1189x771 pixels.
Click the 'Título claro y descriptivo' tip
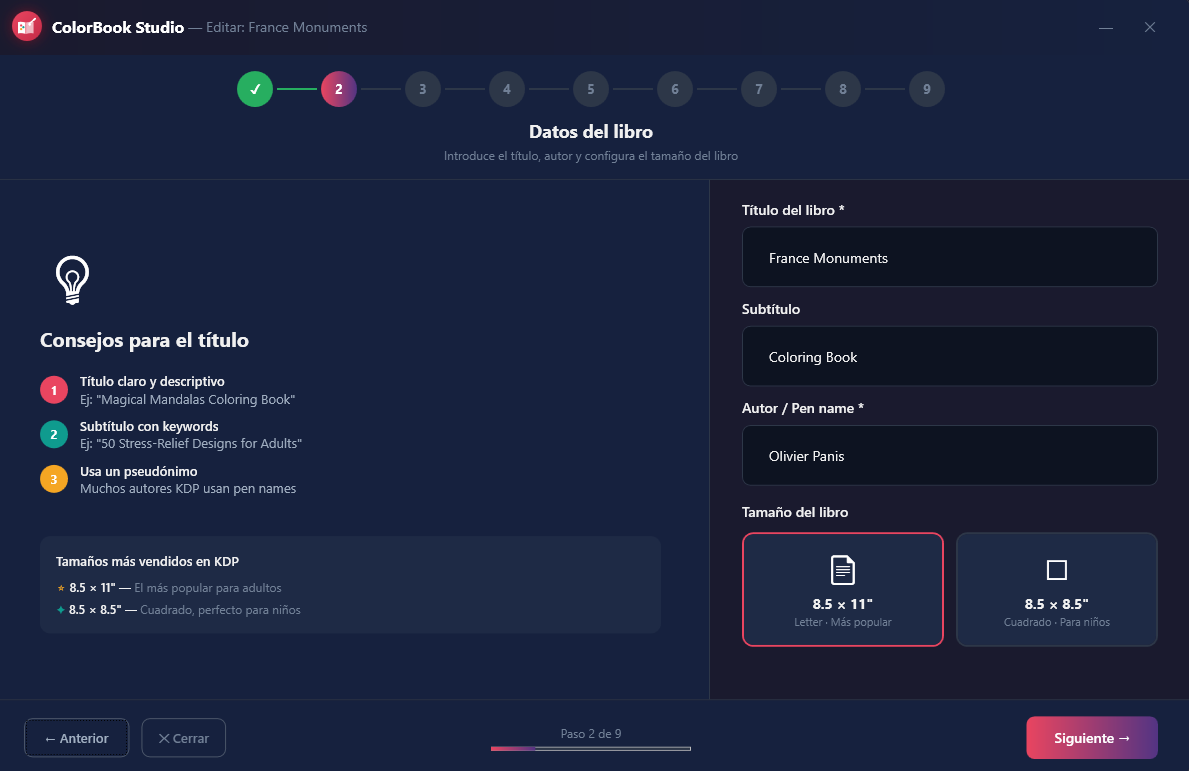tap(152, 381)
